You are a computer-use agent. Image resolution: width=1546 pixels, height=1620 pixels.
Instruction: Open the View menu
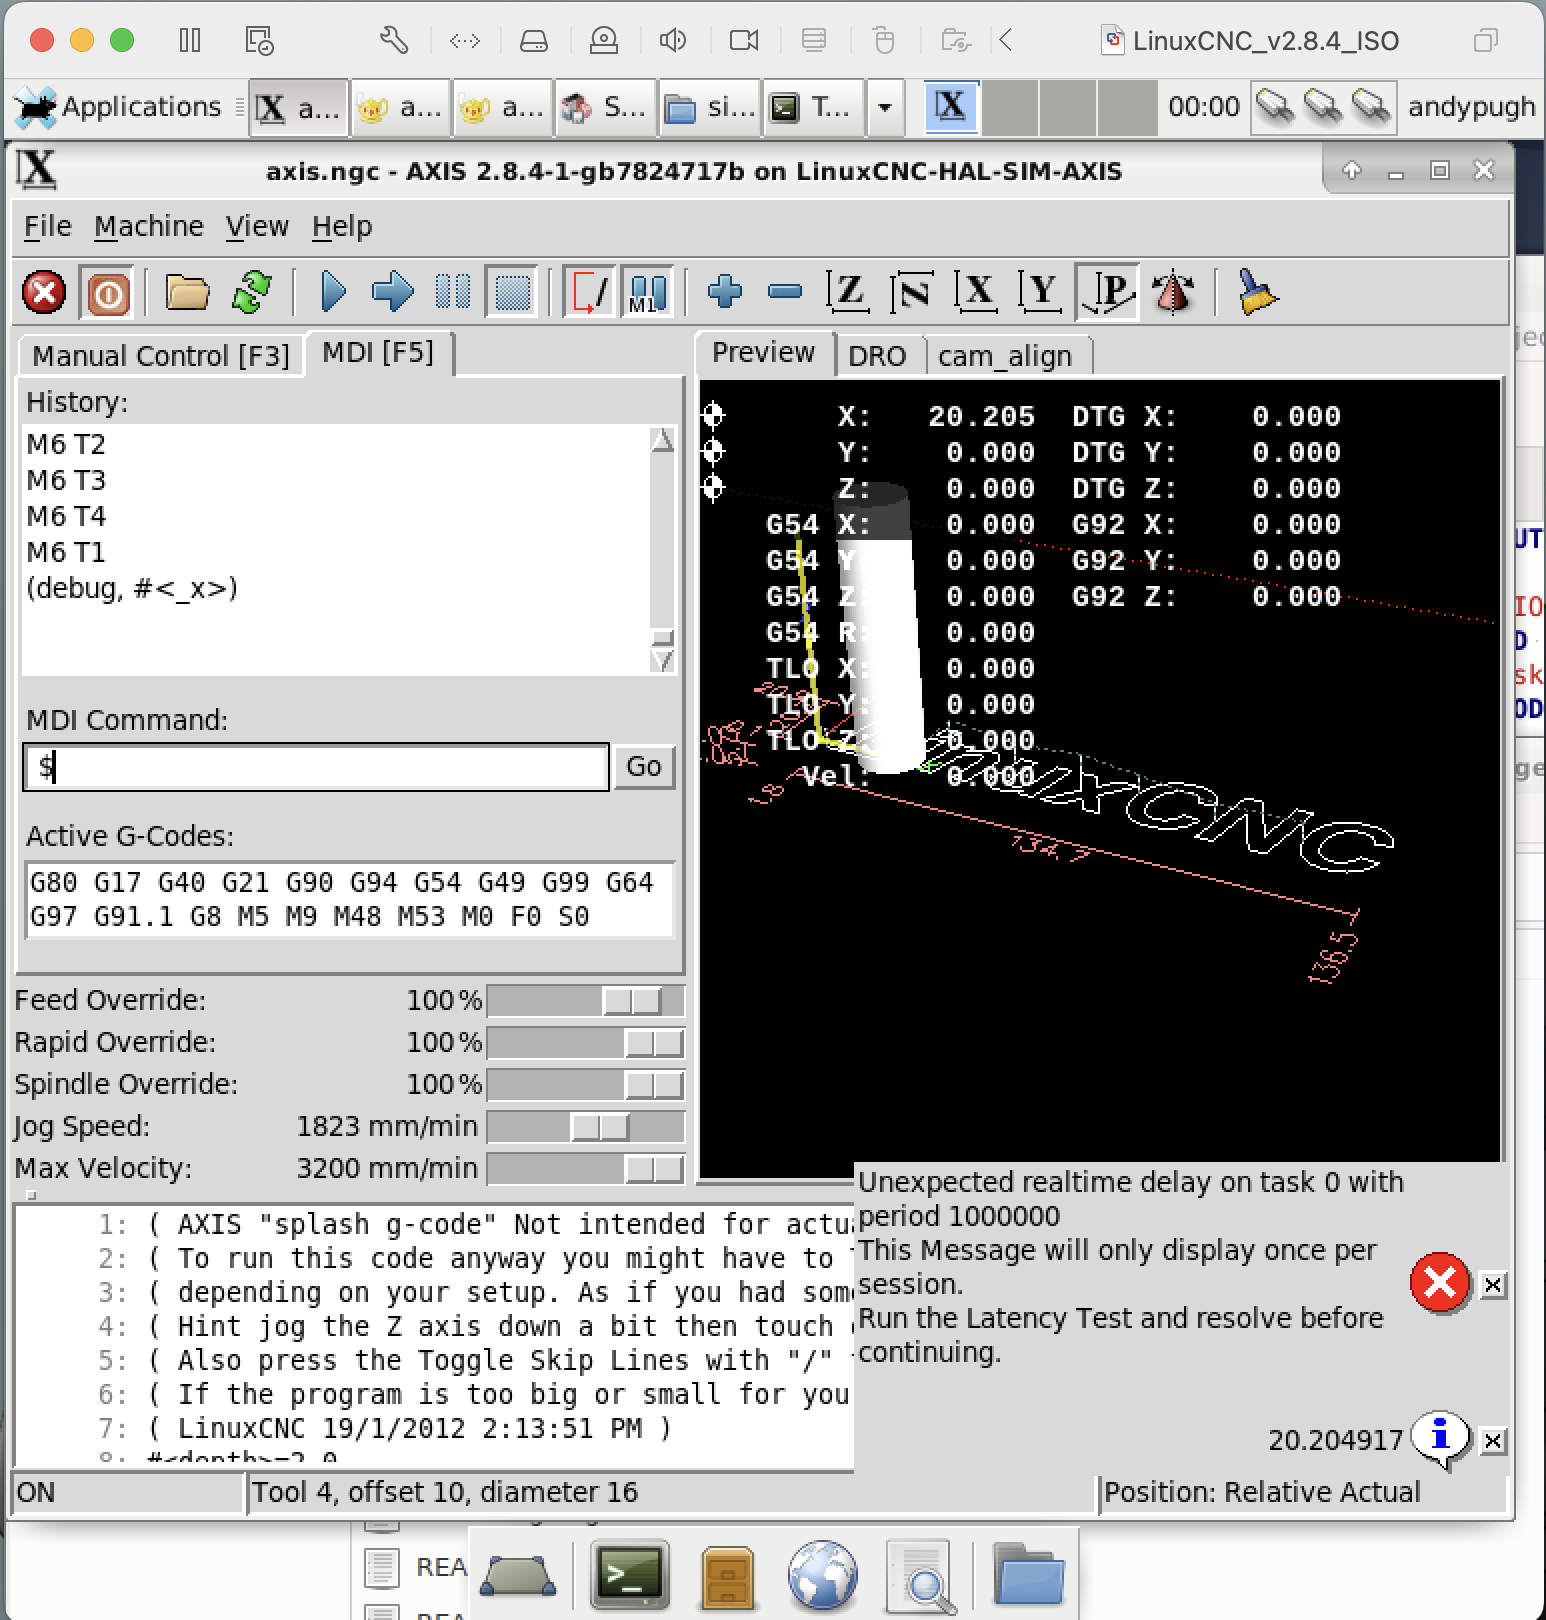[x=257, y=227]
